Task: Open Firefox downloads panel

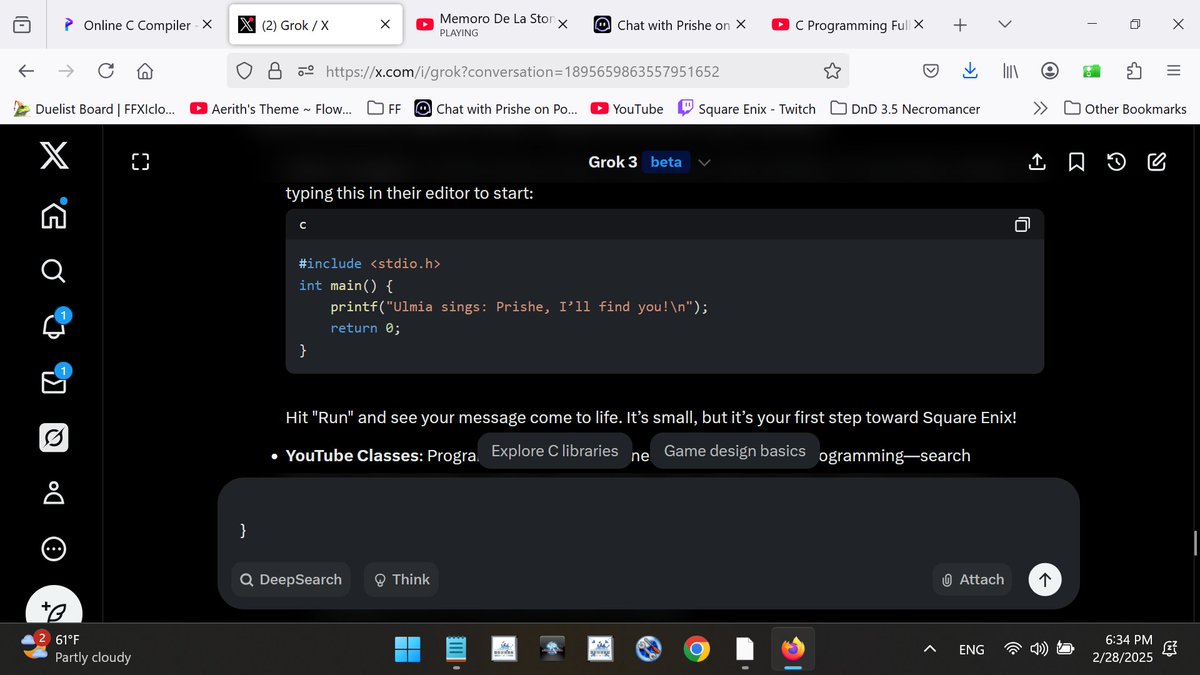Action: coord(969,71)
